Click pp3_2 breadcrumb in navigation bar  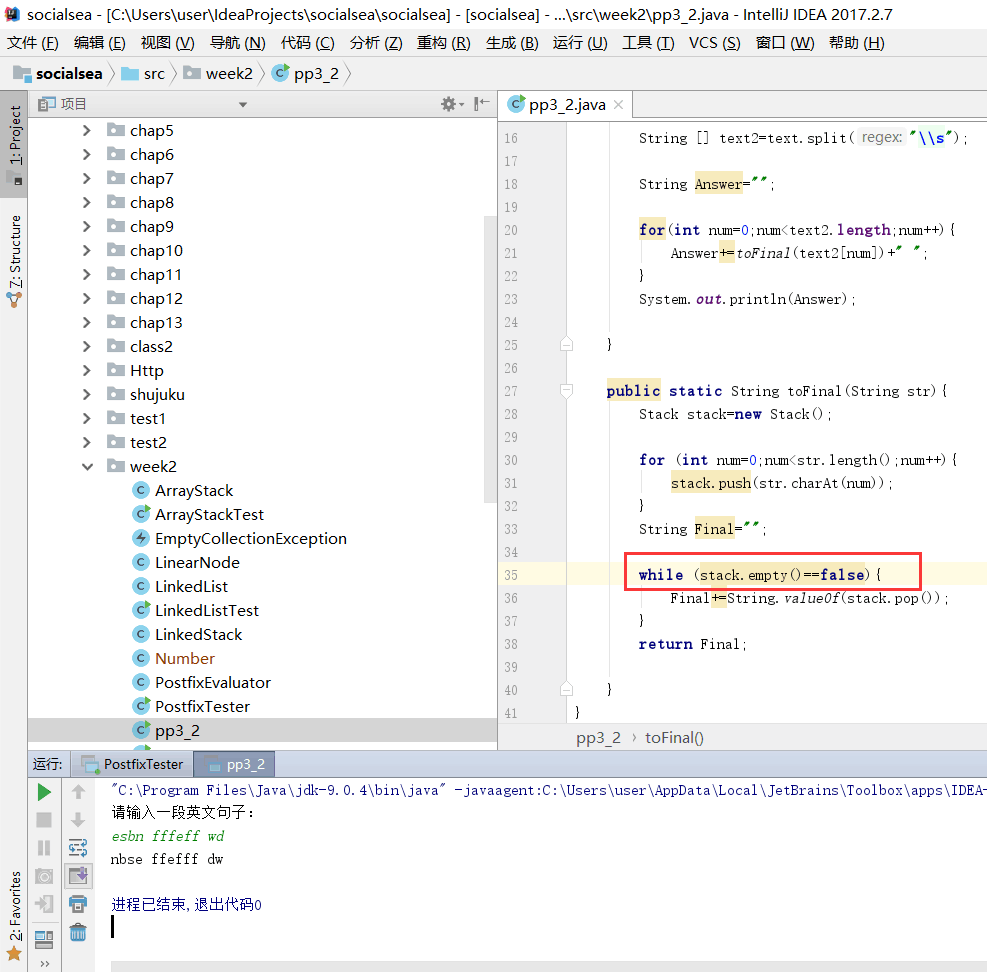(305, 74)
